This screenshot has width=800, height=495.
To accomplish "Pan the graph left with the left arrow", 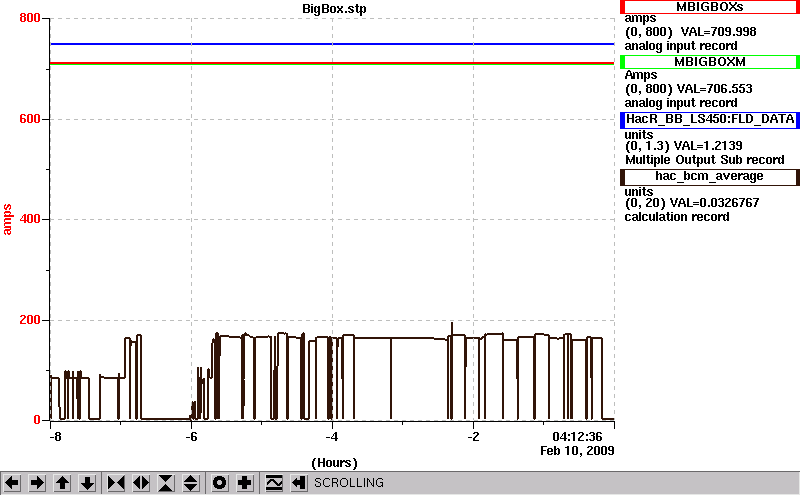I will 12,483.
